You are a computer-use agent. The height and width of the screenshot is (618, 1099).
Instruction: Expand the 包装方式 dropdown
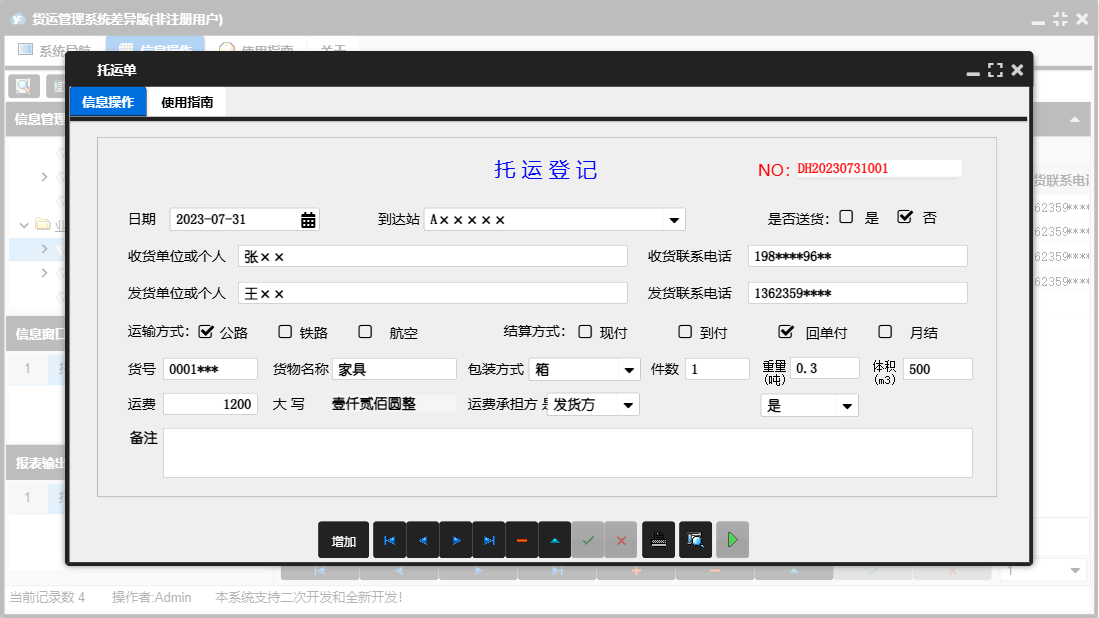(x=630, y=370)
